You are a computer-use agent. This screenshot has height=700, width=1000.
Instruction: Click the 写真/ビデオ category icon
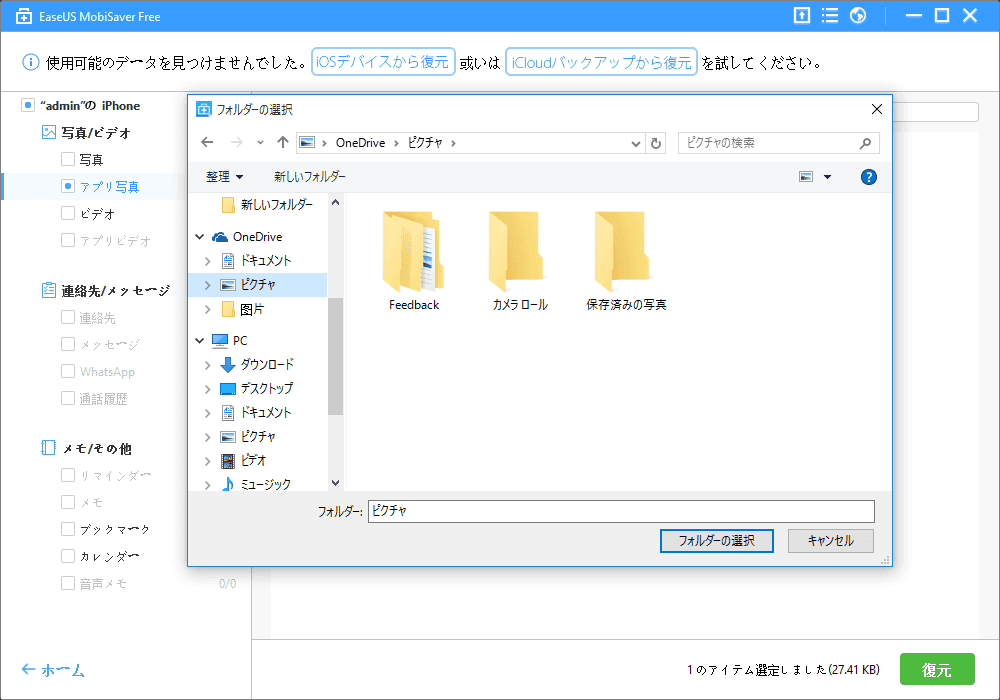coord(48,132)
